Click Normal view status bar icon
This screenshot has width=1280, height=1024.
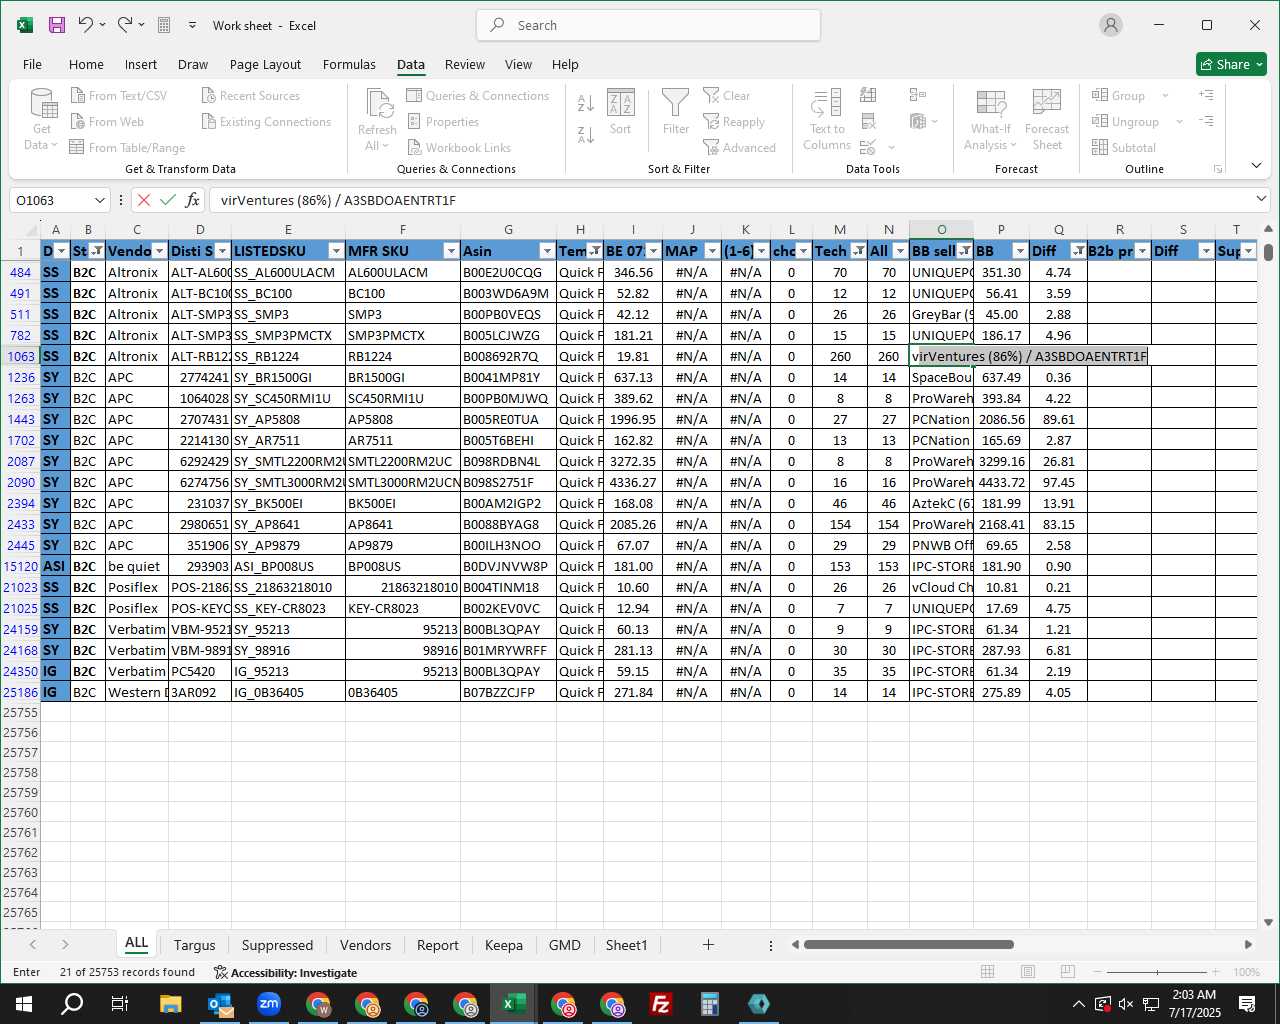pyautogui.click(x=987, y=972)
